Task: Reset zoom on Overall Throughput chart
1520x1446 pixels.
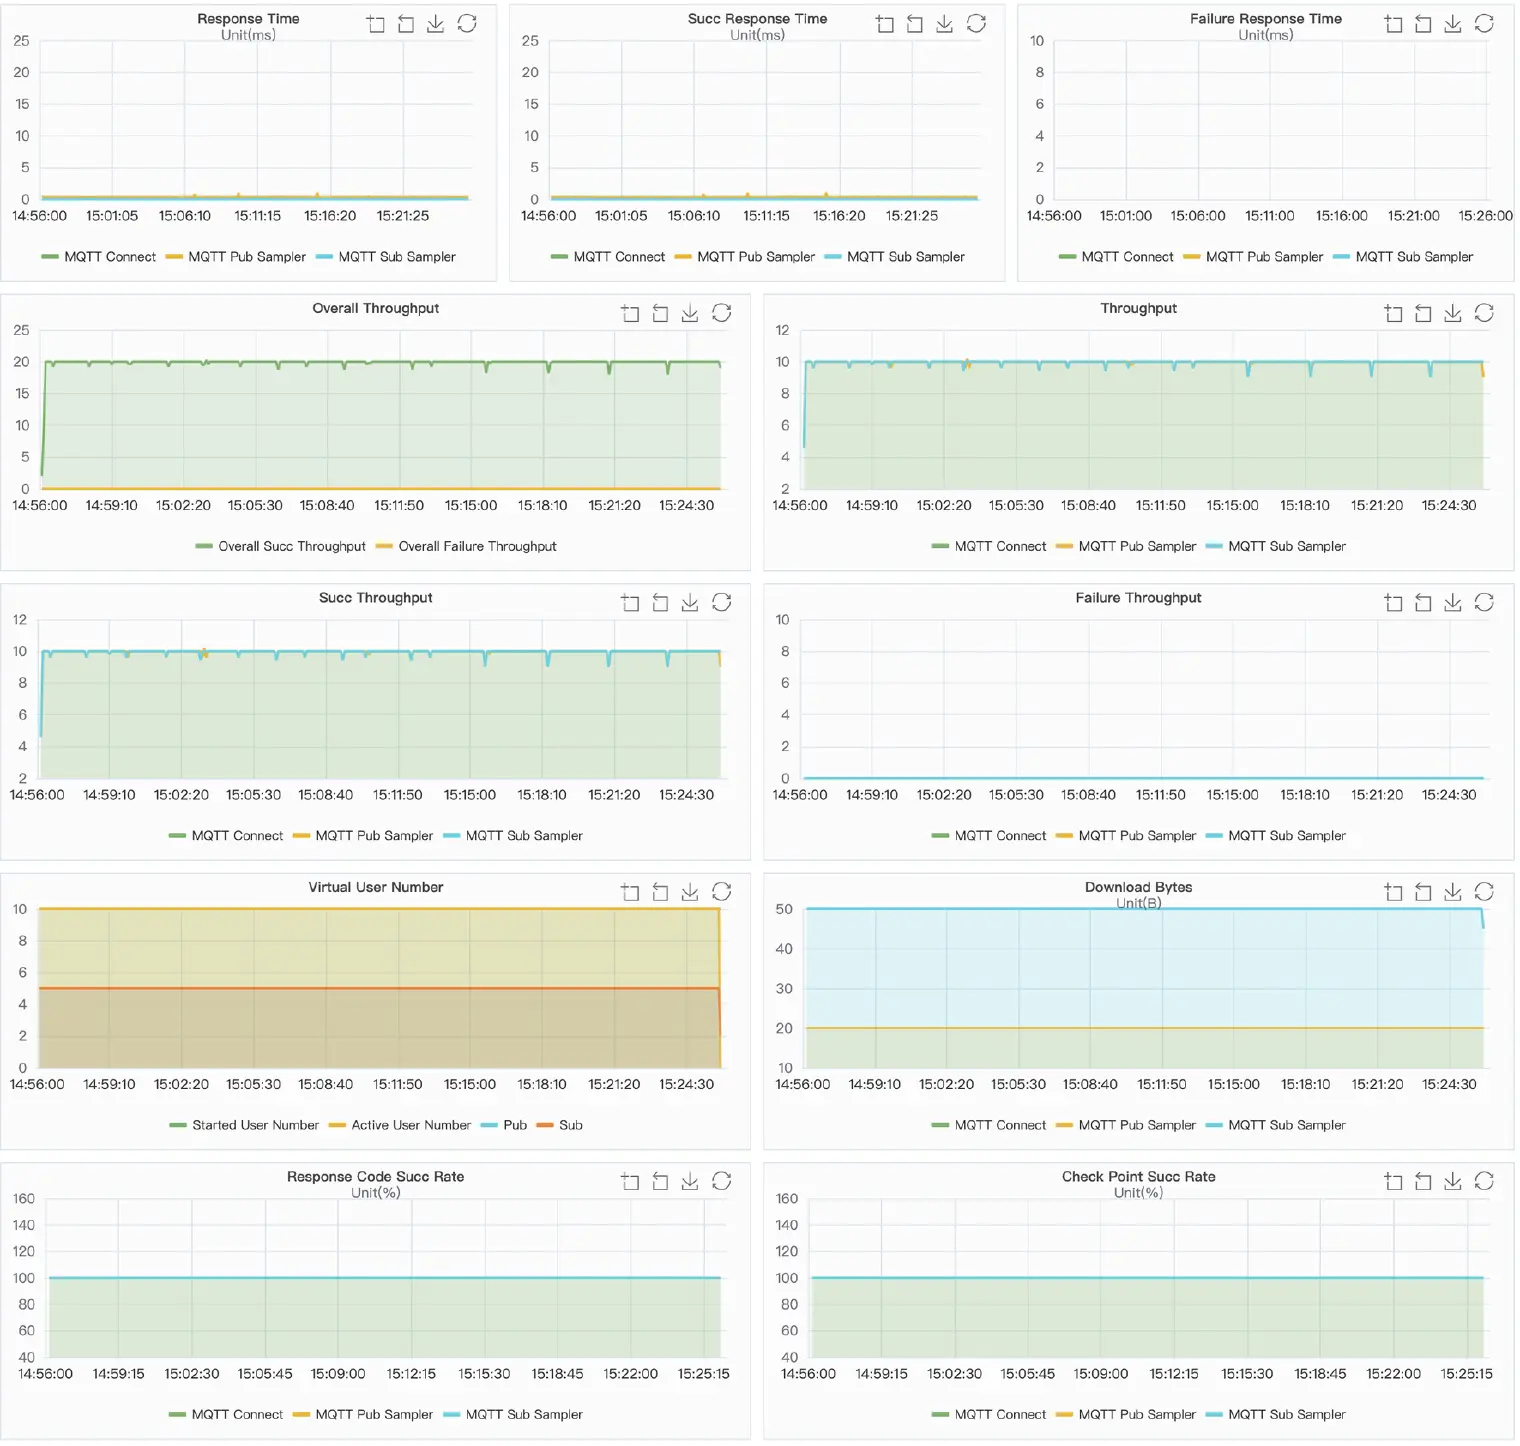Action: tap(660, 314)
